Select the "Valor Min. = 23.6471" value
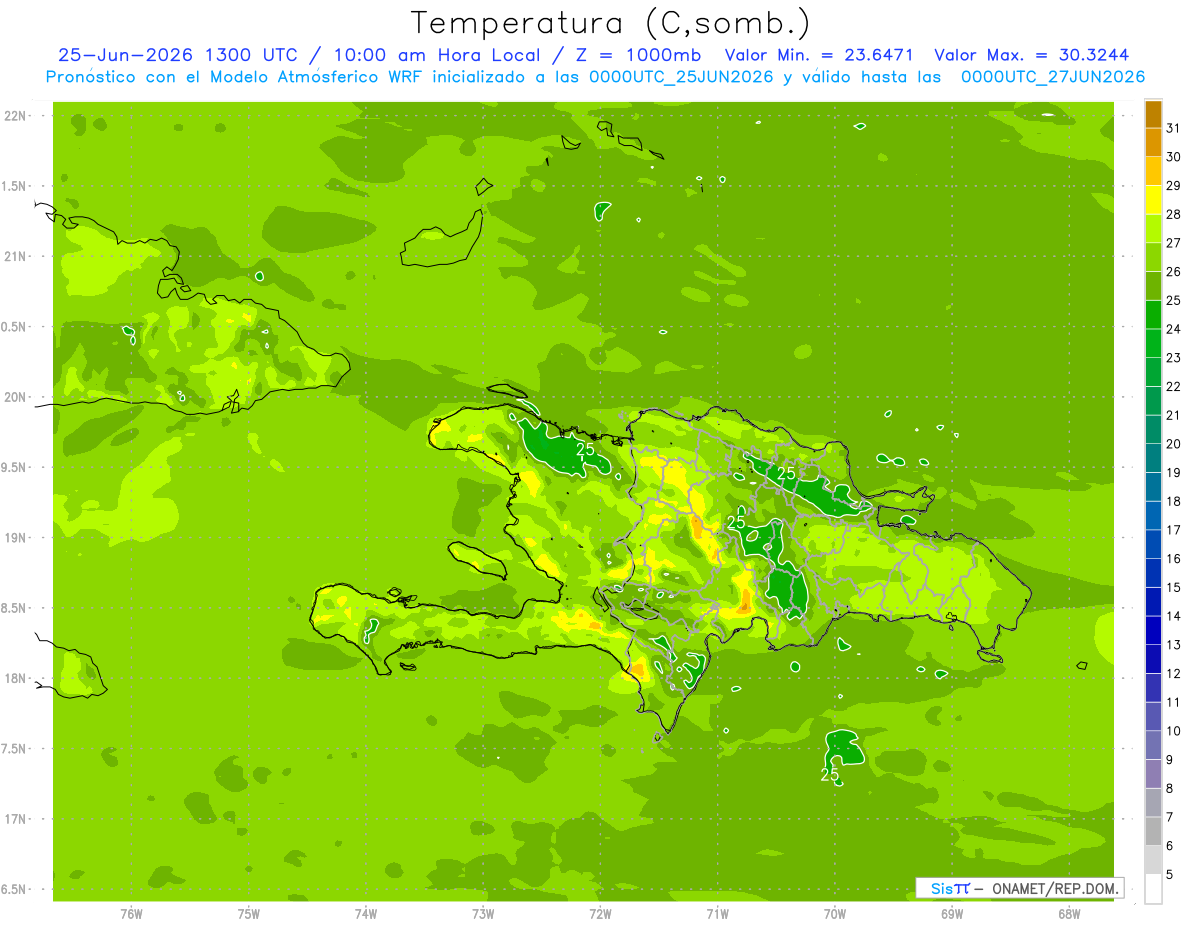Viewport: 1200px width, 927px height. pos(818,55)
